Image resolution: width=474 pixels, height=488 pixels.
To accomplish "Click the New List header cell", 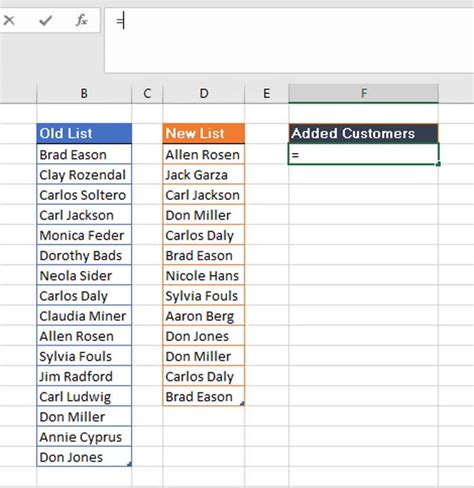I will point(204,133).
